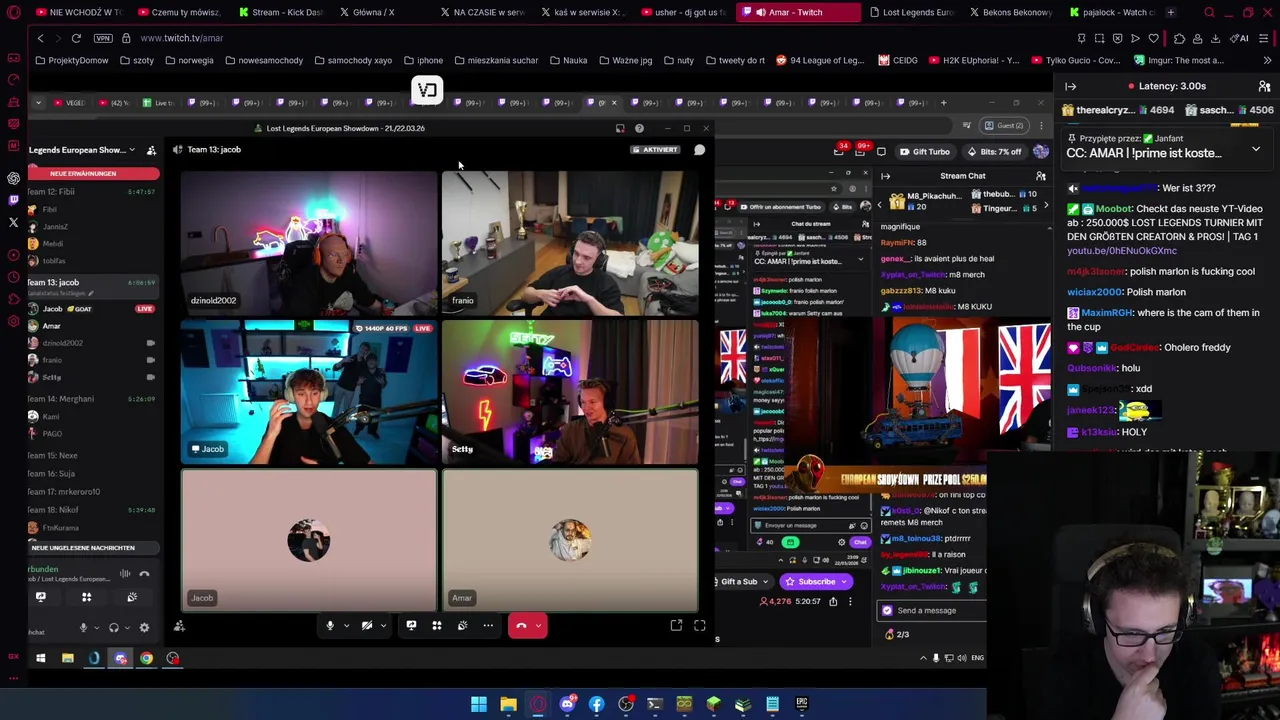The height and width of the screenshot is (720, 1280).
Task: Expand input device arrow in user panel
Action: click(97, 628)
